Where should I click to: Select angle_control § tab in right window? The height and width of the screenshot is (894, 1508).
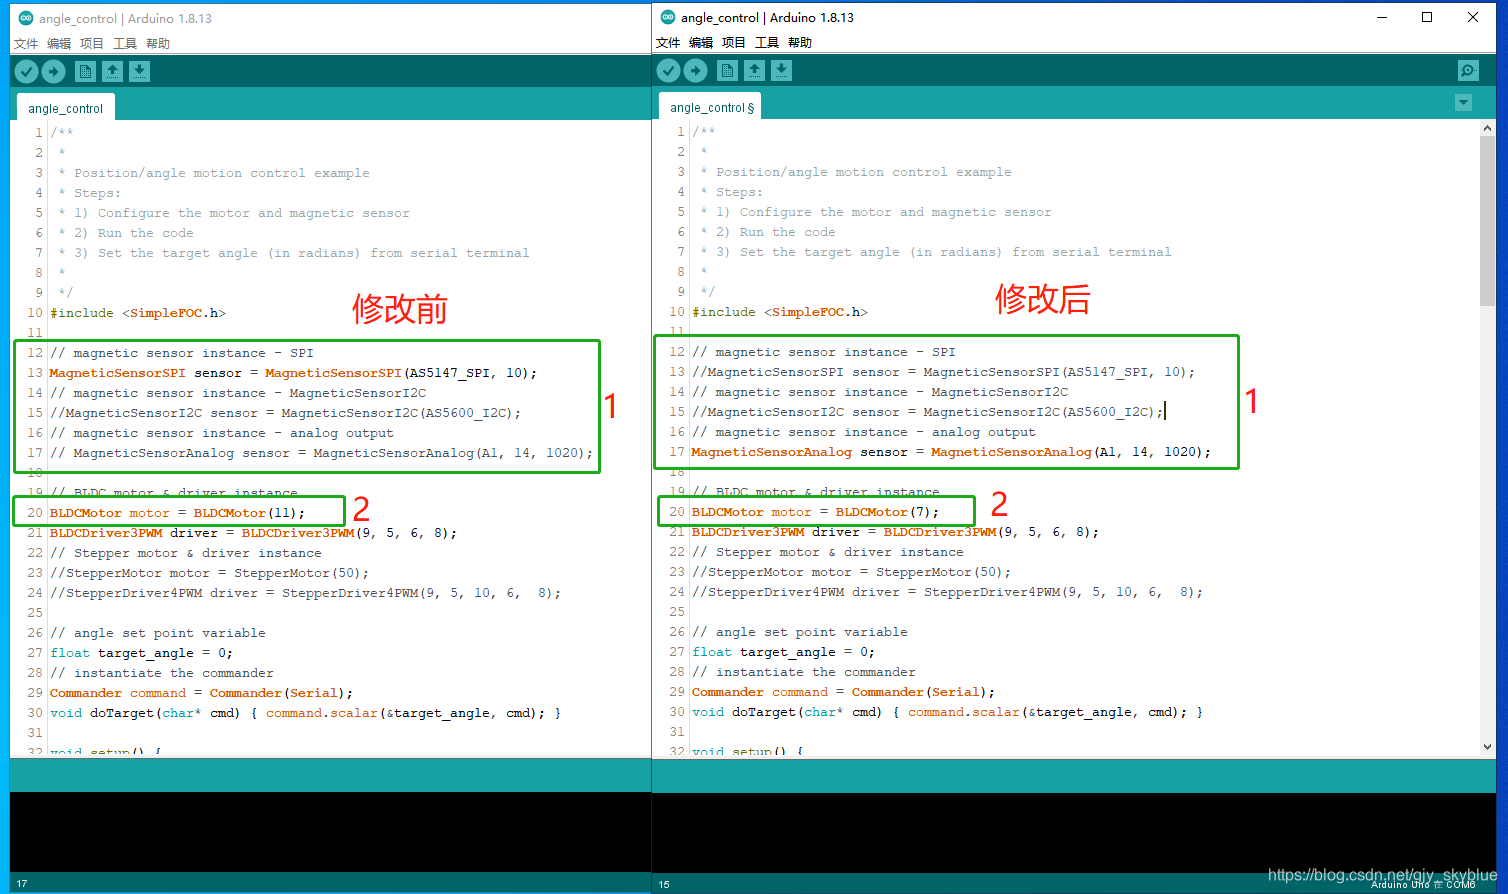point(712,107)
